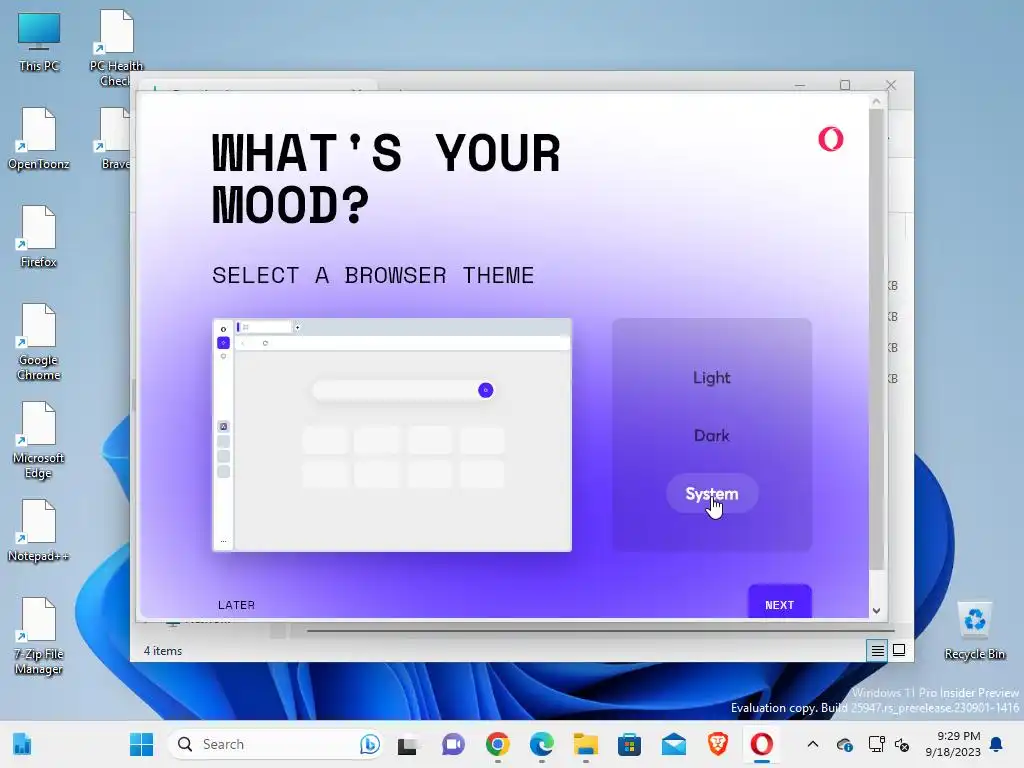Select the Recycle Bin desktop icon
The width and height of the screenshot is (1024, 768).
[974, 631]
